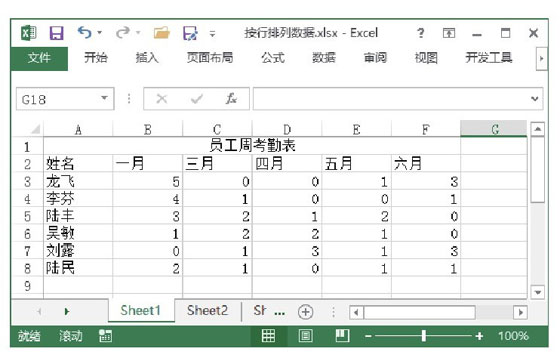The height and width of the screenshot is (361, 560).
Task: Open the redo history dropdown arrow
Action: pyautogui.click(x=138, y=33)
